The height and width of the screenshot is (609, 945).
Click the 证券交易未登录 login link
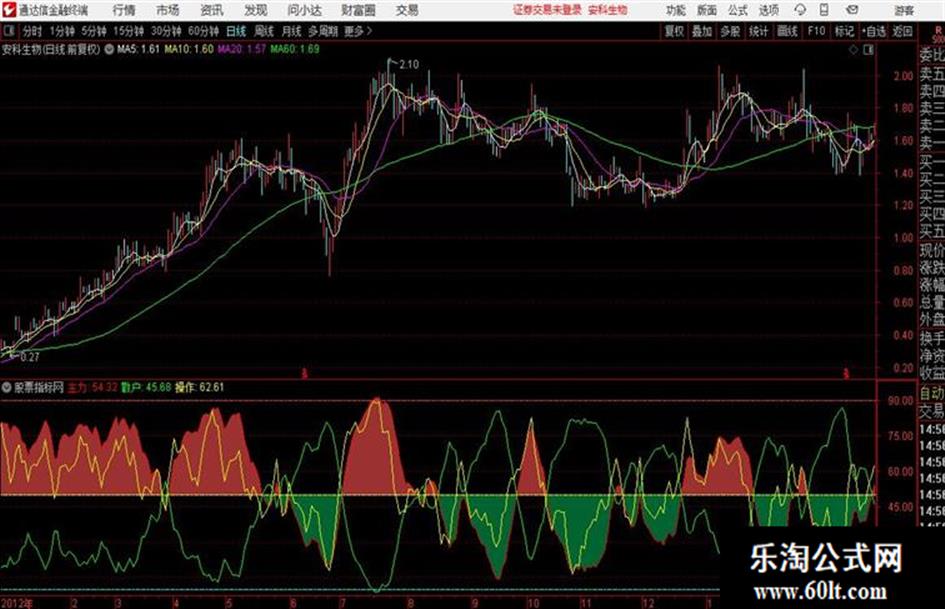pos(547,10)
